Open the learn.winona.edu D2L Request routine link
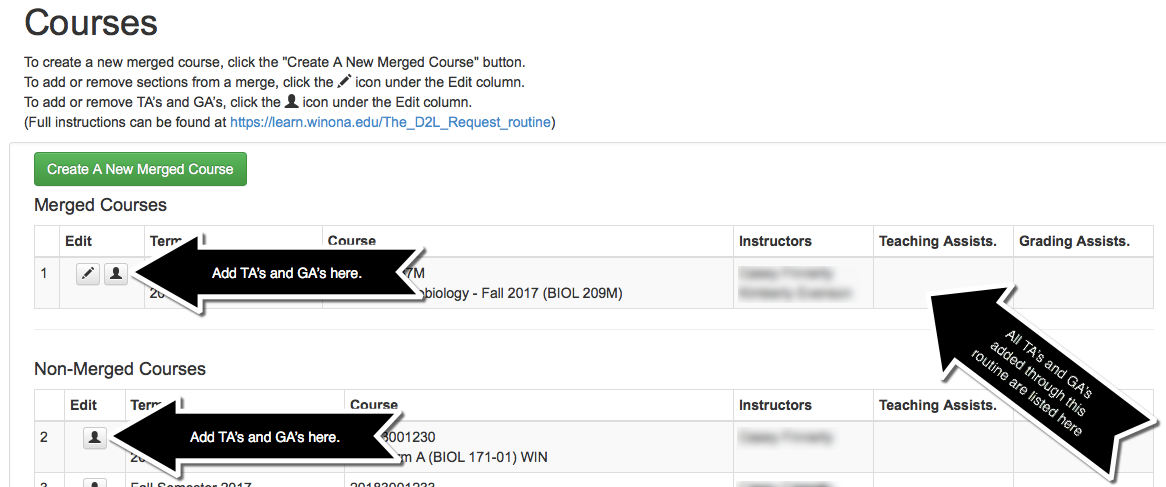This screenshot has width=1166, height=487. (x=390, y=123)
